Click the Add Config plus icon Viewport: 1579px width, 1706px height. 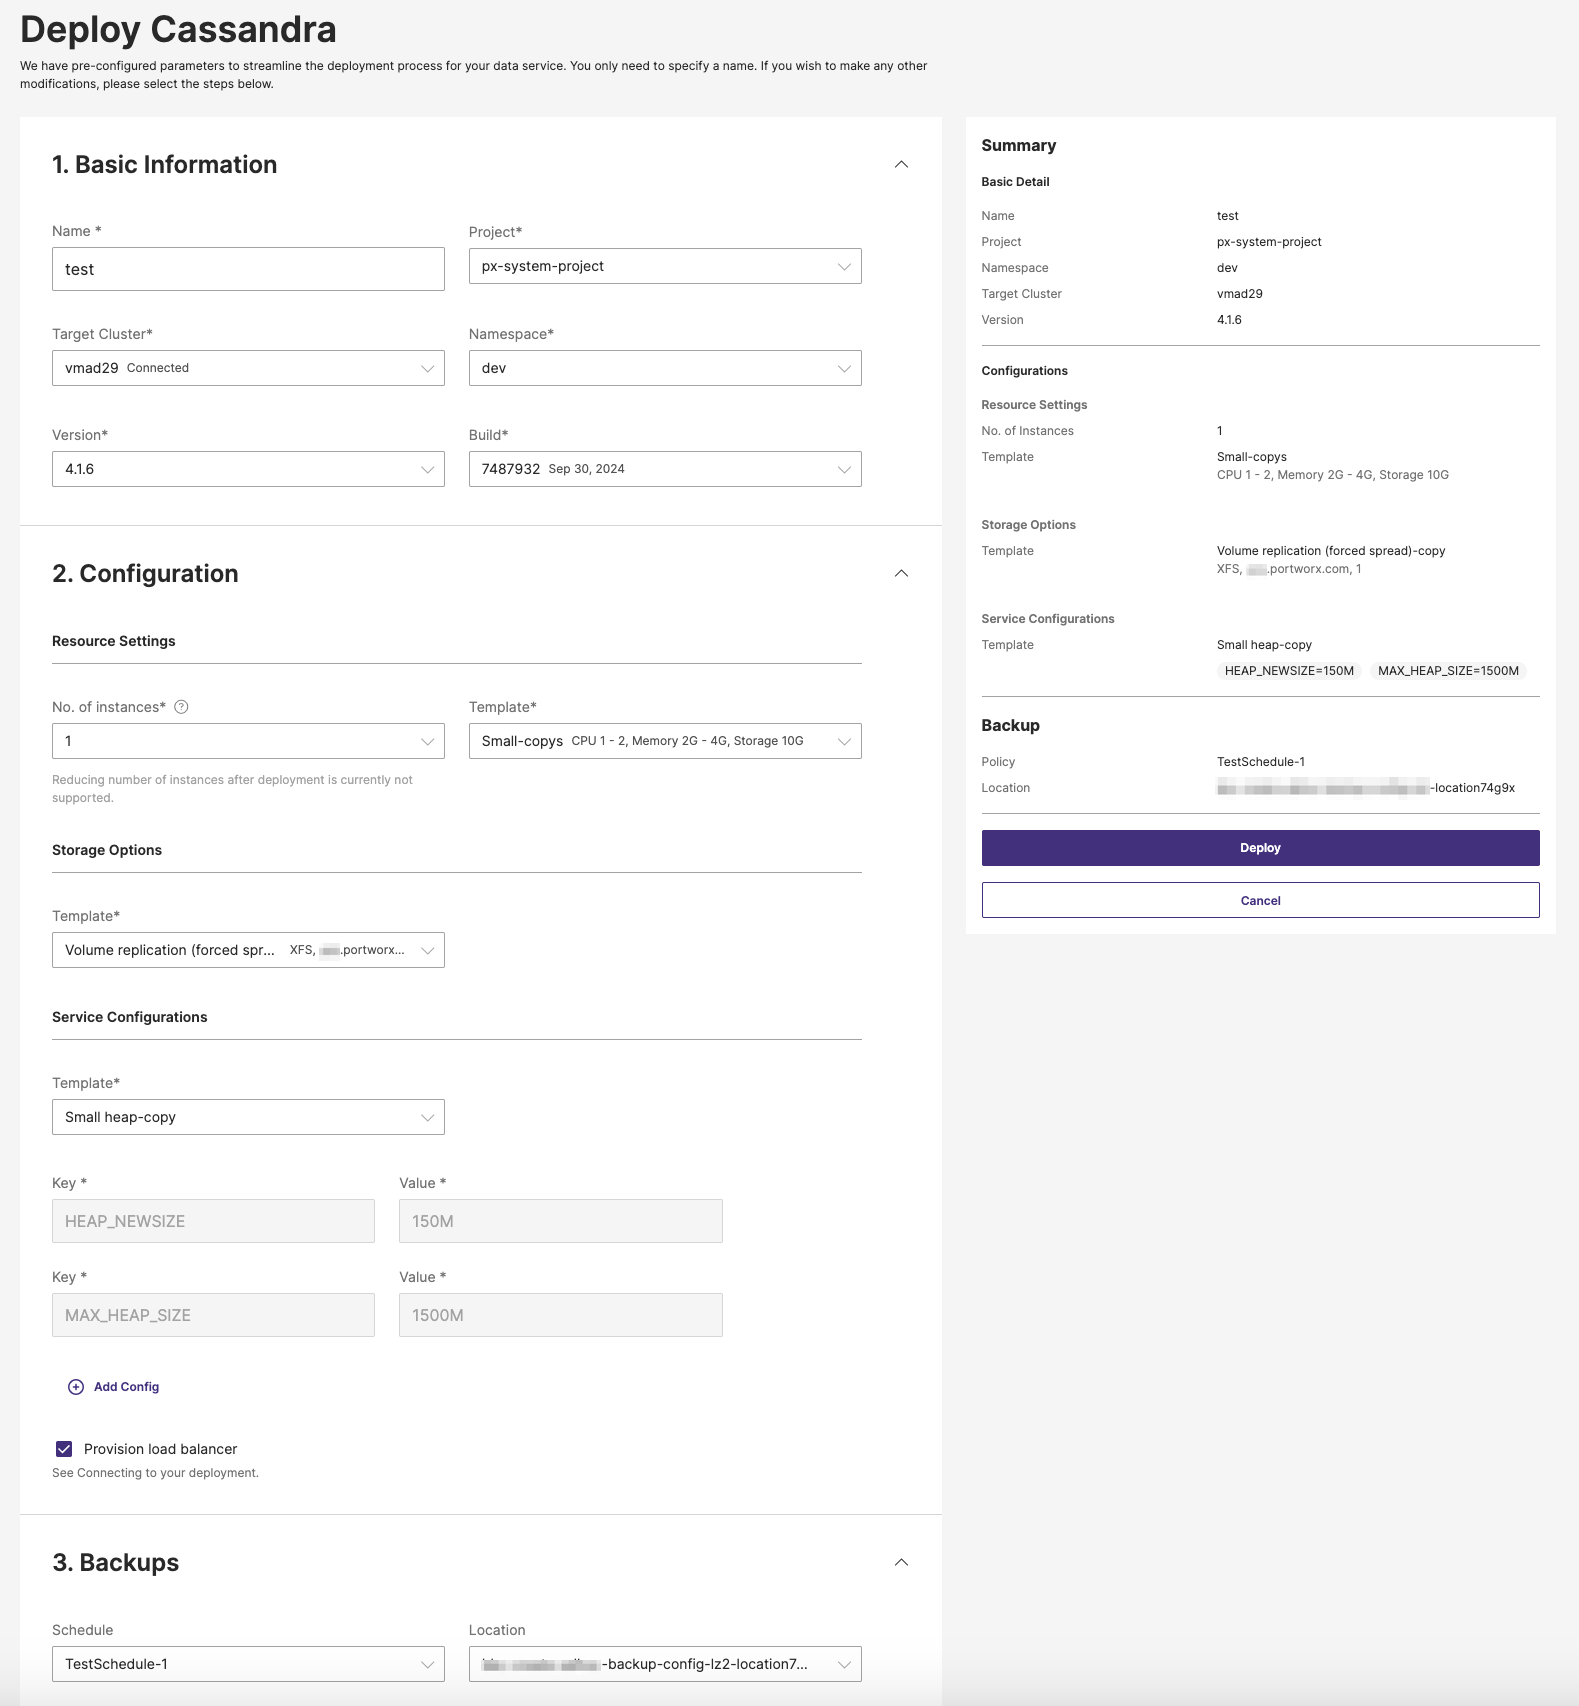point(76,1387)
